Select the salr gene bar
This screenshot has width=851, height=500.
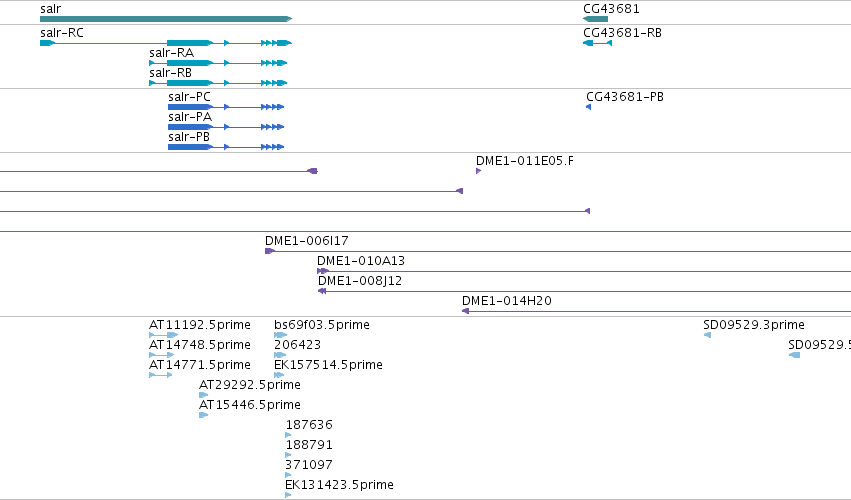166,19
